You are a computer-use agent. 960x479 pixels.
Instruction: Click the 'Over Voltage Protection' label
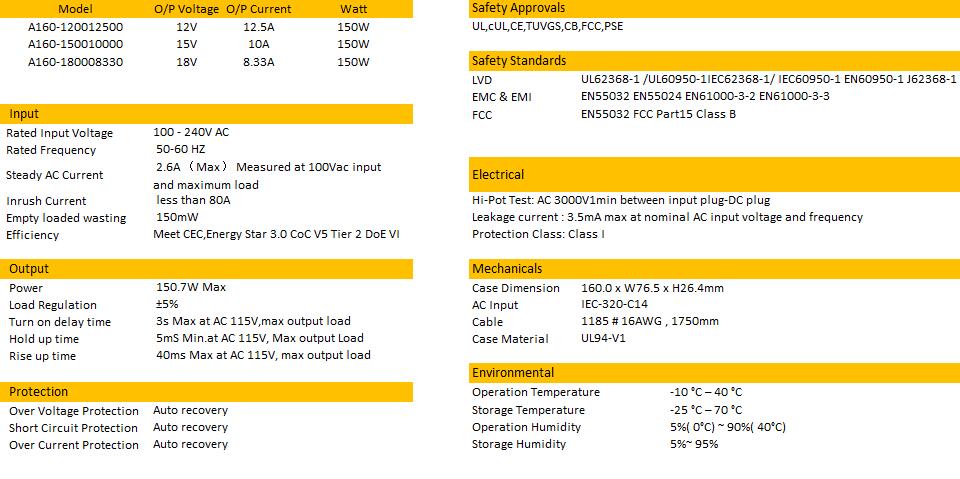[x=73, y=411]
